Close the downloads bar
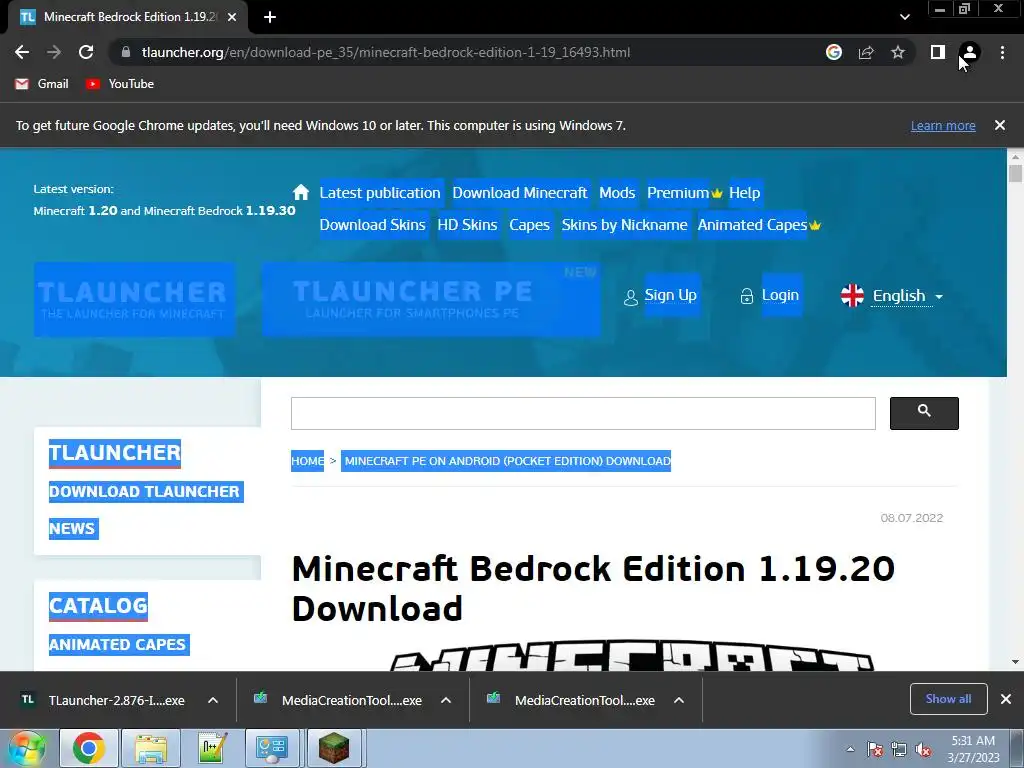Screen dimensions: 1024x768 click(1006, 699)
